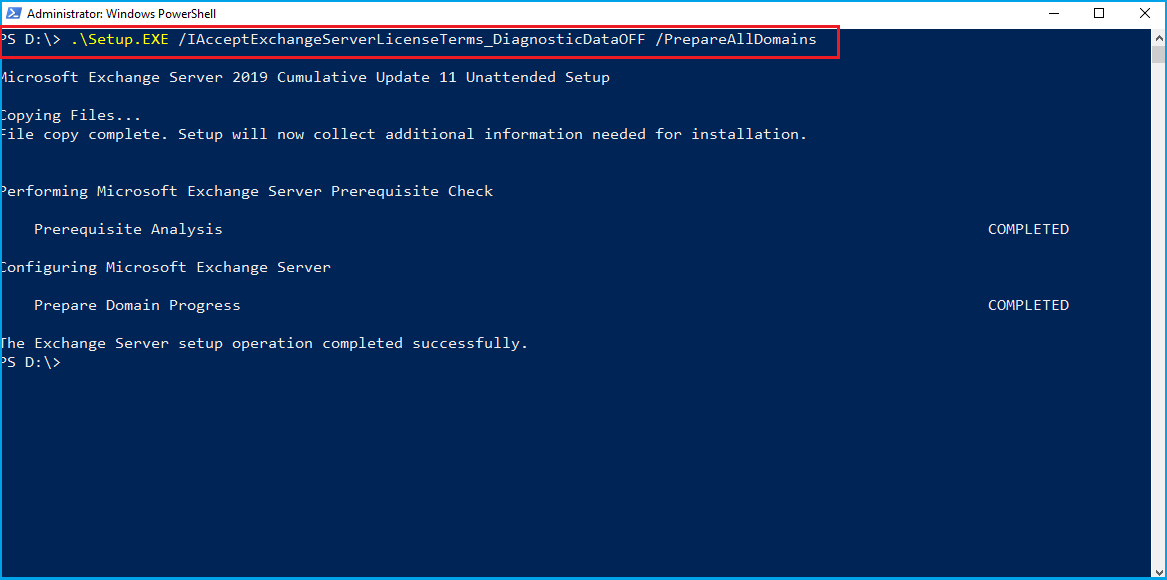Minimize the PowerShell window

(1053, 14)
